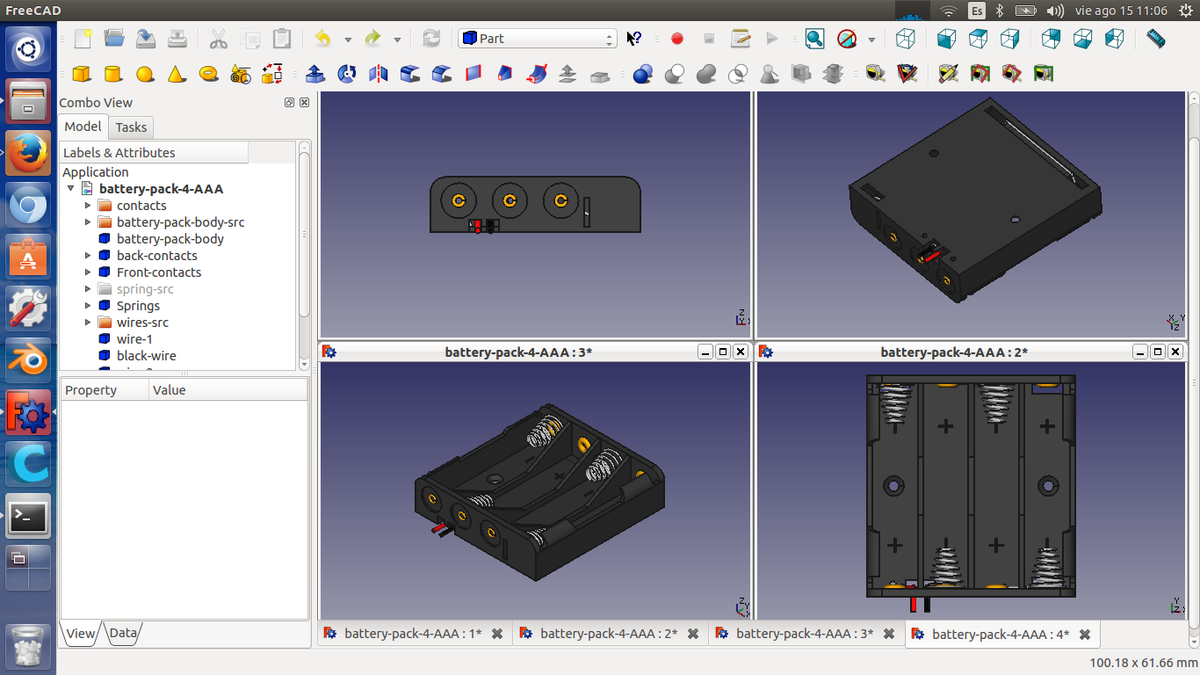Start macro recording with the red button

tap(677, 39)
